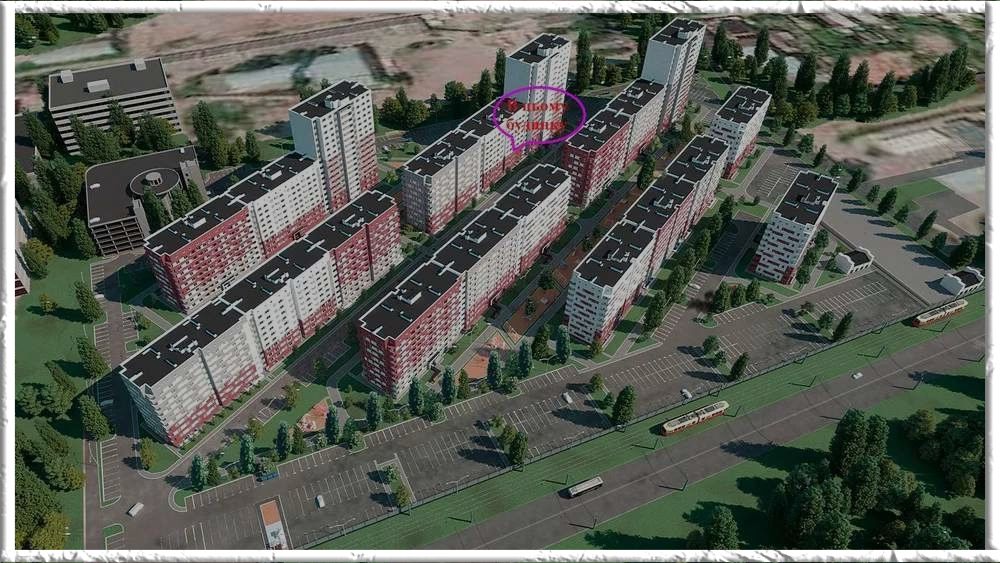Click the orange sports court at the bottom
1000x563 pixels.
tap(272, 523)
